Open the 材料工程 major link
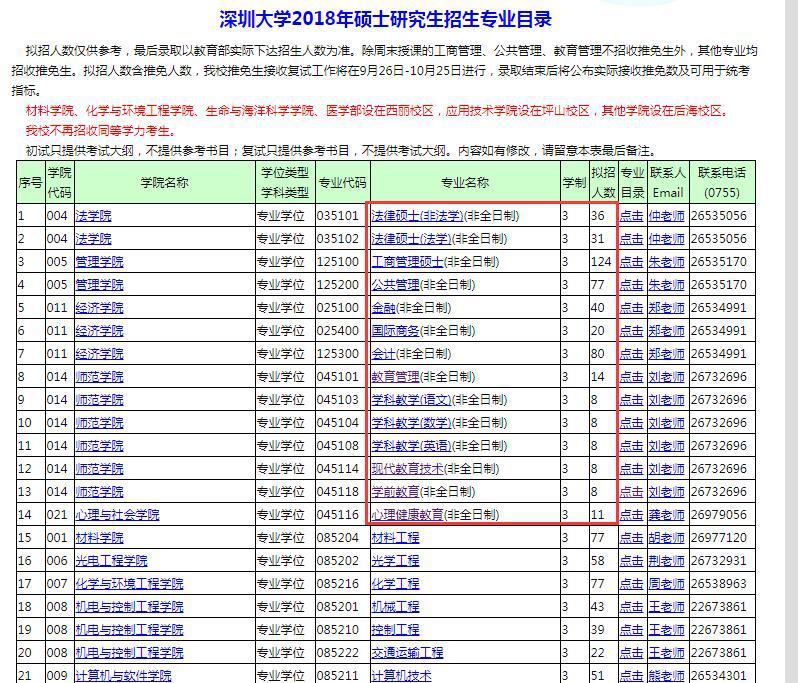The image size is (798, 683). [395, 537]
